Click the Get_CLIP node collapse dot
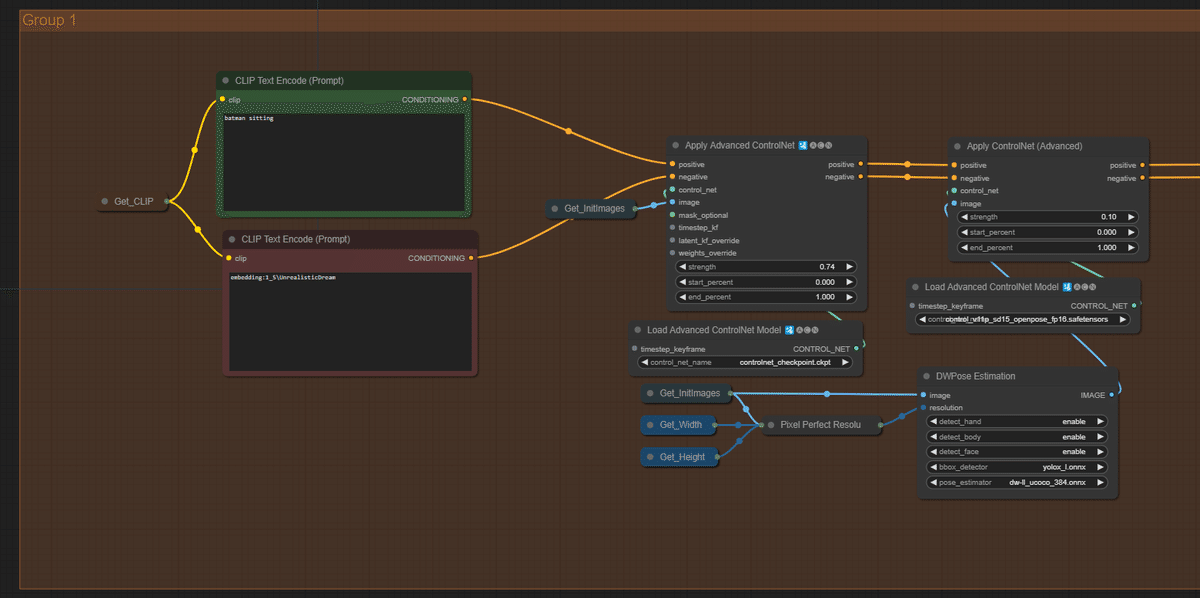Image resolution: width=1200 pixels, height=598 pixels. tap(105, 202)
